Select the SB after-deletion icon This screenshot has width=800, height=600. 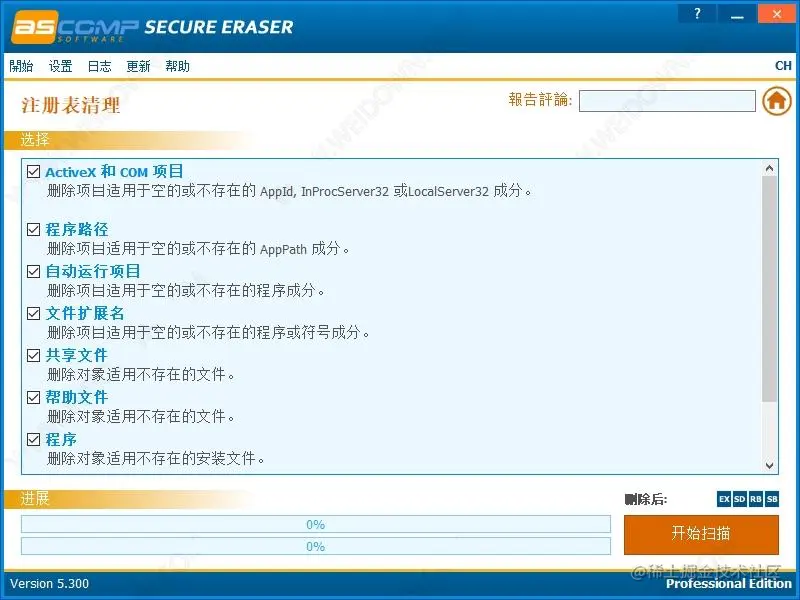point(772,499)
